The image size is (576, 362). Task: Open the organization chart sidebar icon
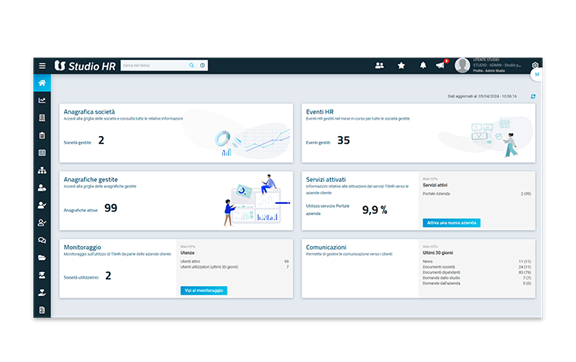[42, 170]
